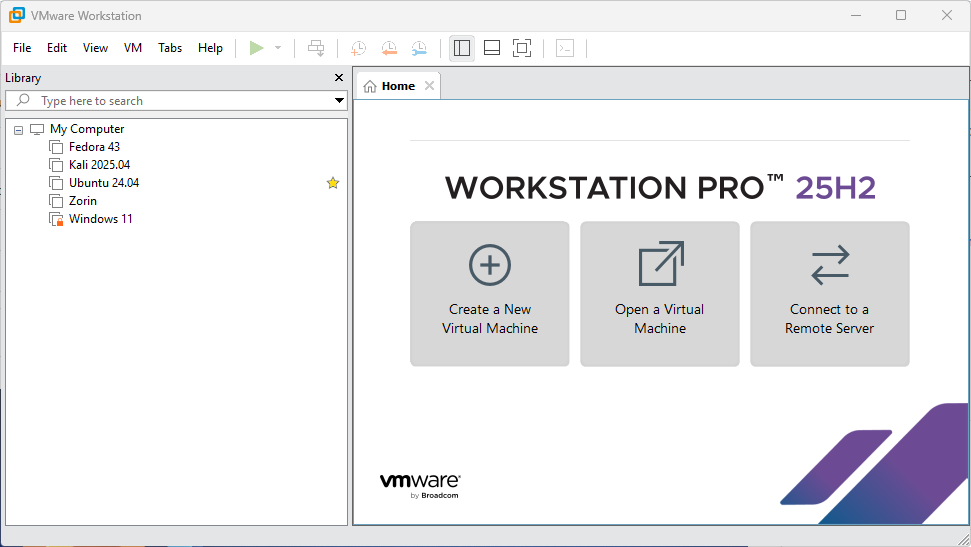Open the Library search filter dropdown
The height and width of the screenshot is (547, 971).
(339, 100)
